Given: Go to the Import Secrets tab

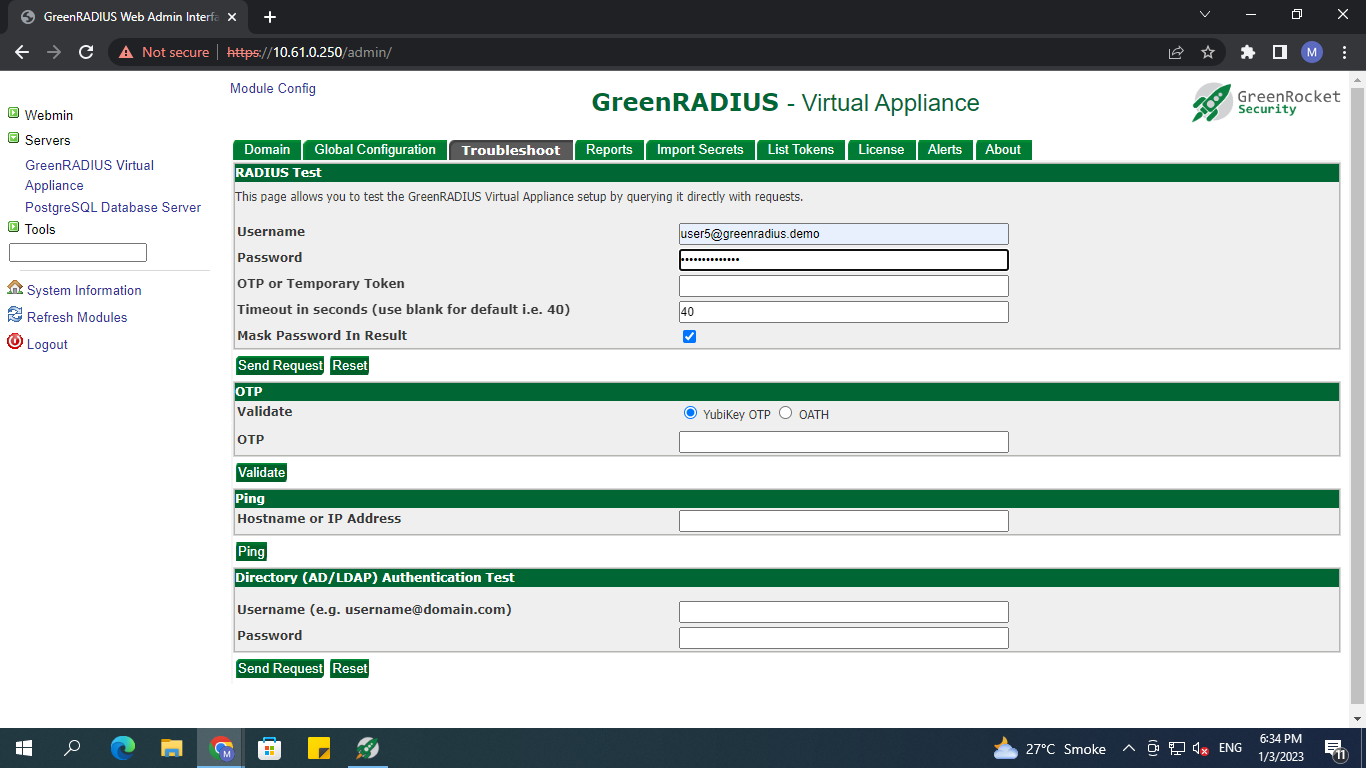Looking at the screenshot, I should coord(700,150).
